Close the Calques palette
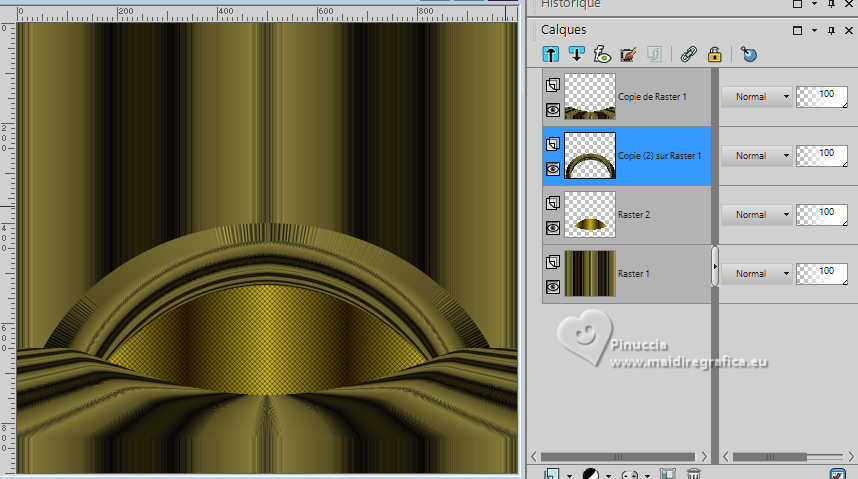Viewport: 858px width, 479px height. [849, 31]
